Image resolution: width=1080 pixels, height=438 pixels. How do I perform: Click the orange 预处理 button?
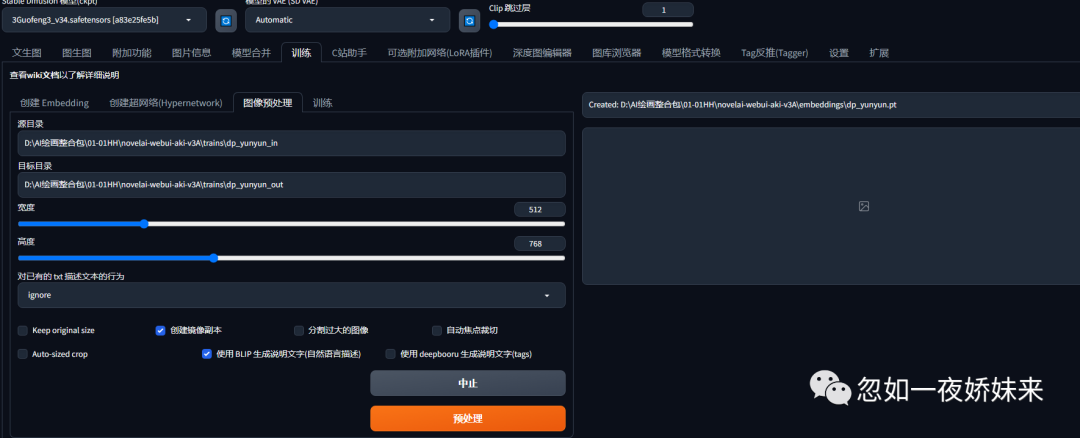[468, 419]
